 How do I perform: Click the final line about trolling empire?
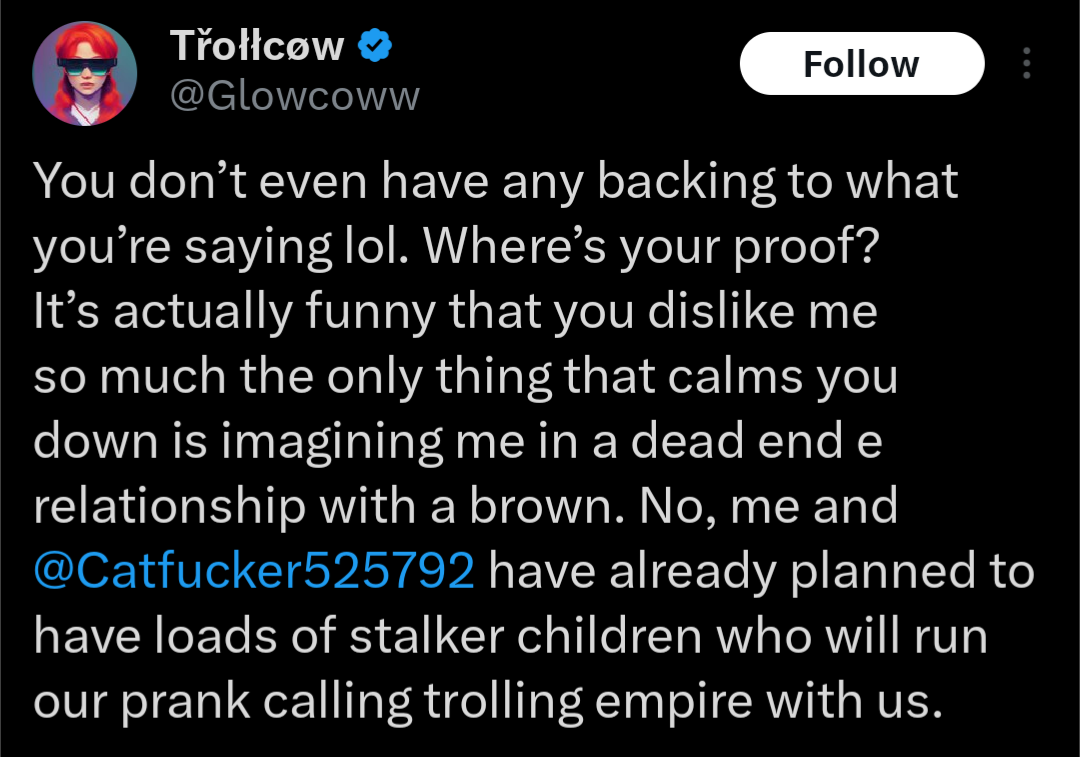(488, 702)
